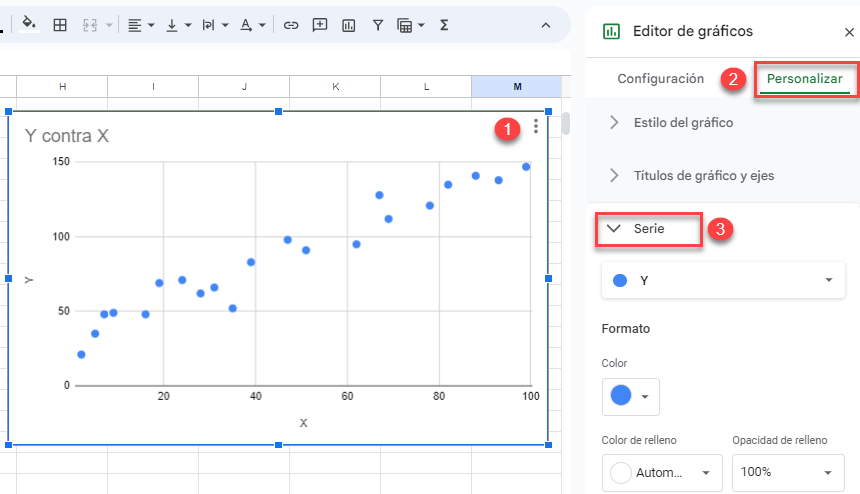The image size is (860, 494).
Task: Select column M header
Action: click(517, 87)
